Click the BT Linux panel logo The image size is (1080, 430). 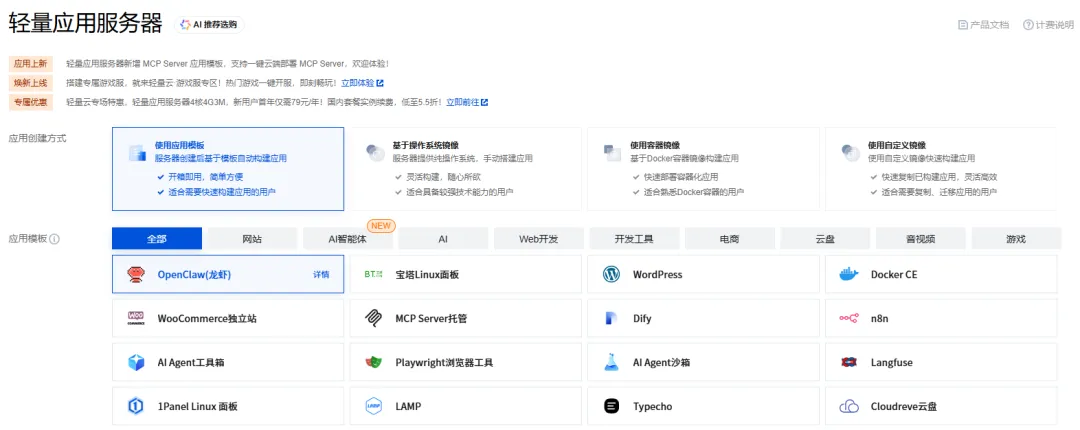coord(373,274)
